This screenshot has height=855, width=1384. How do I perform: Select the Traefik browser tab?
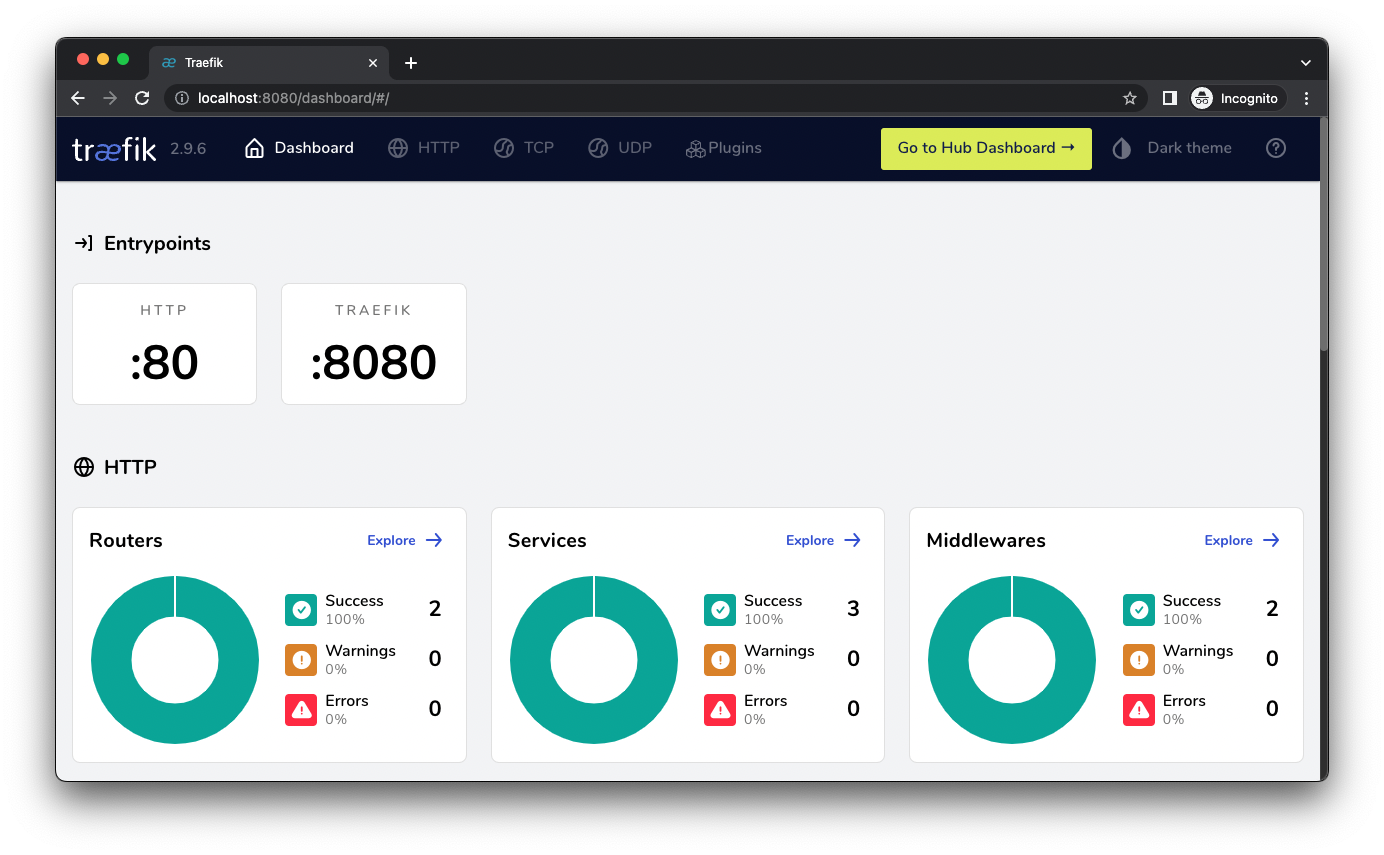tap(268, 62)
